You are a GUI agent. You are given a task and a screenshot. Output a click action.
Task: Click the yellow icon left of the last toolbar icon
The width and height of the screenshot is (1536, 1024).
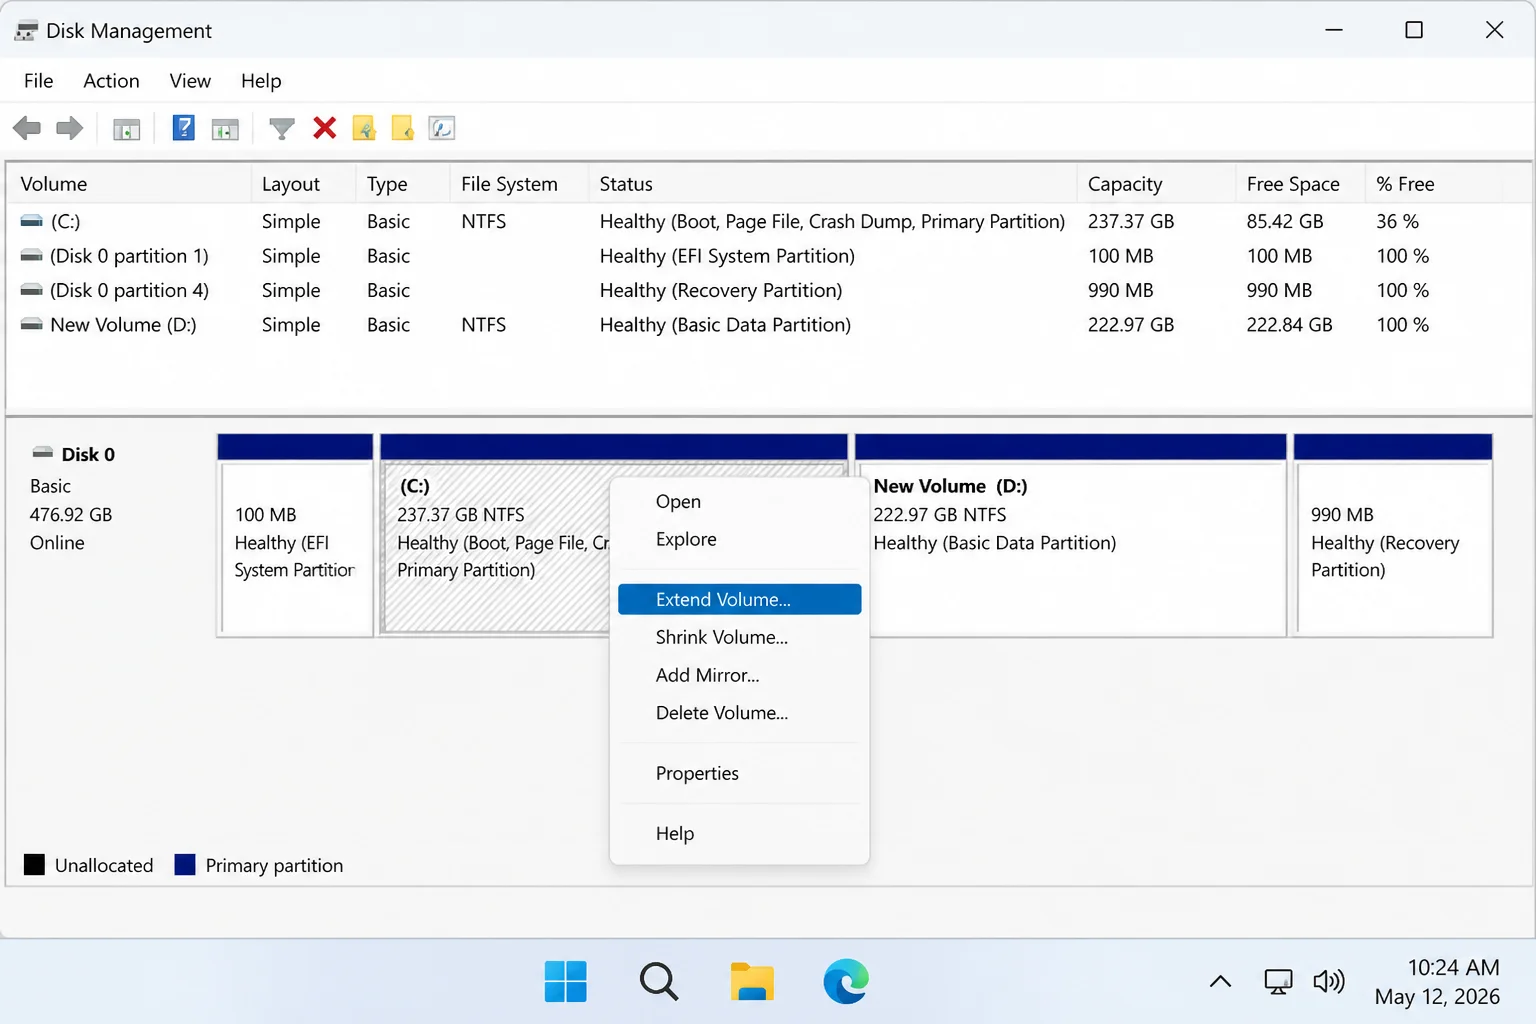tap(402, 128)
